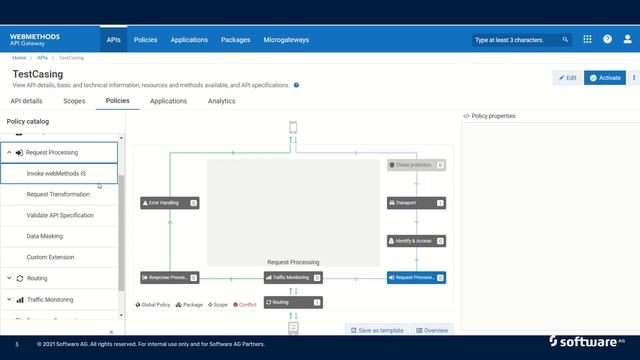Select Validate API Specification policy
The width and height of the screenshot is (640, 360).
click(x=59, y=215)
